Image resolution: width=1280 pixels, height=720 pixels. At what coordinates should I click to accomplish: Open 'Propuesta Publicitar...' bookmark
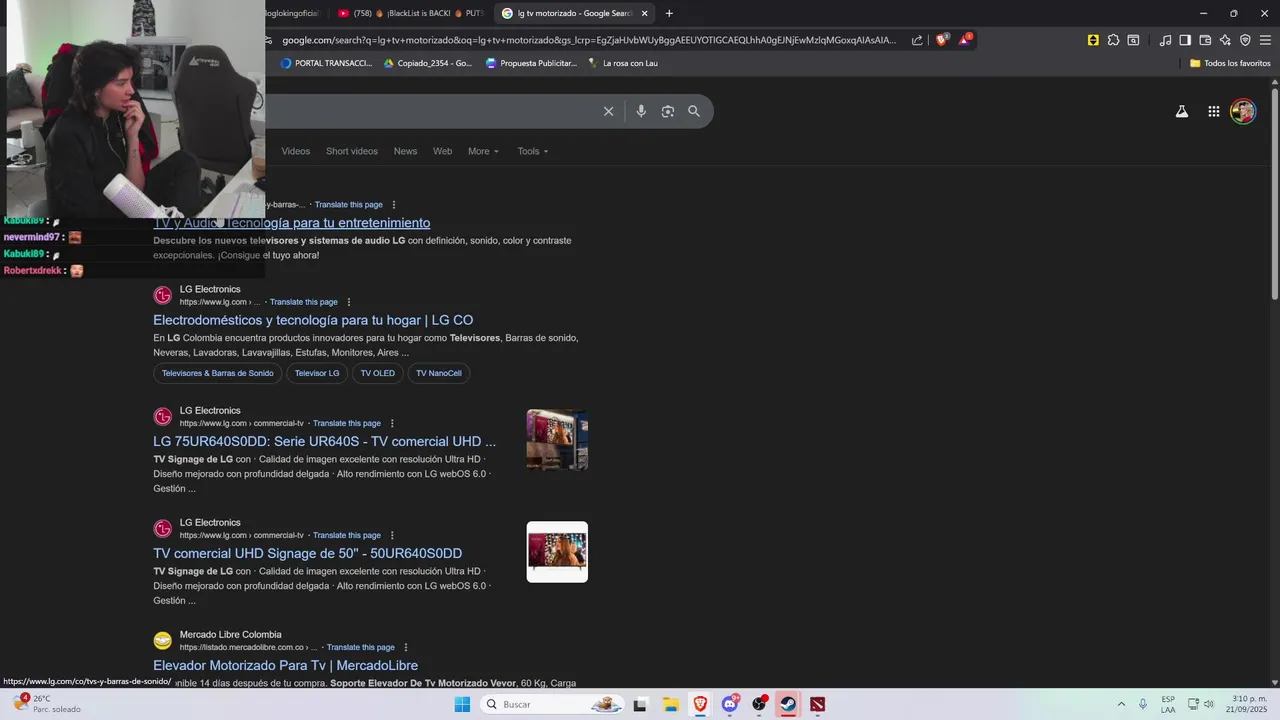pos(531,63)
